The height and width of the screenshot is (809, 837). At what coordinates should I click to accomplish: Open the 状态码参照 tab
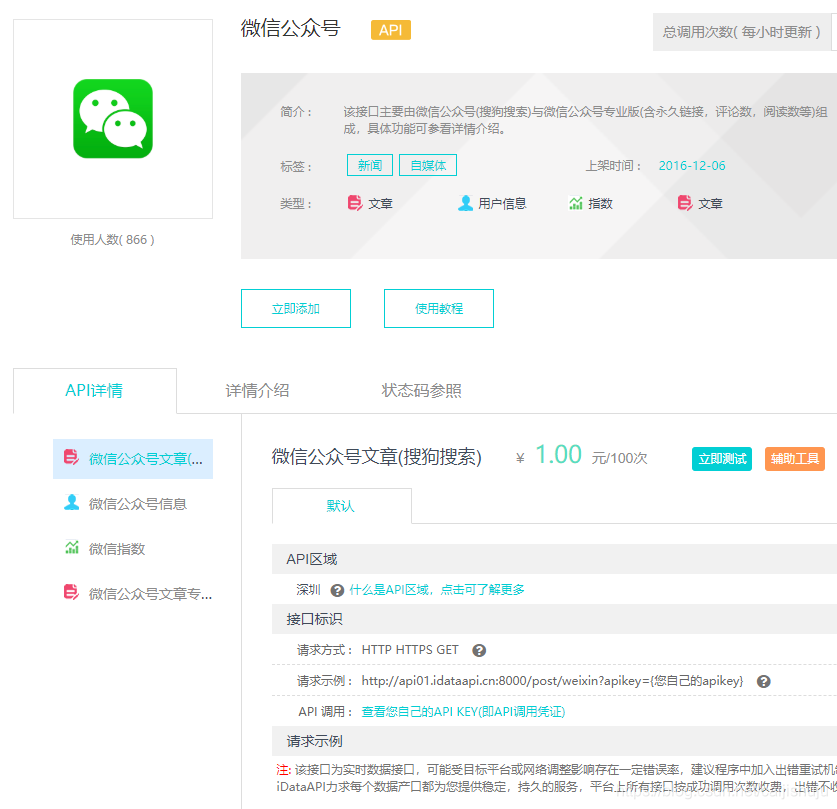click(x=421, y=391)
